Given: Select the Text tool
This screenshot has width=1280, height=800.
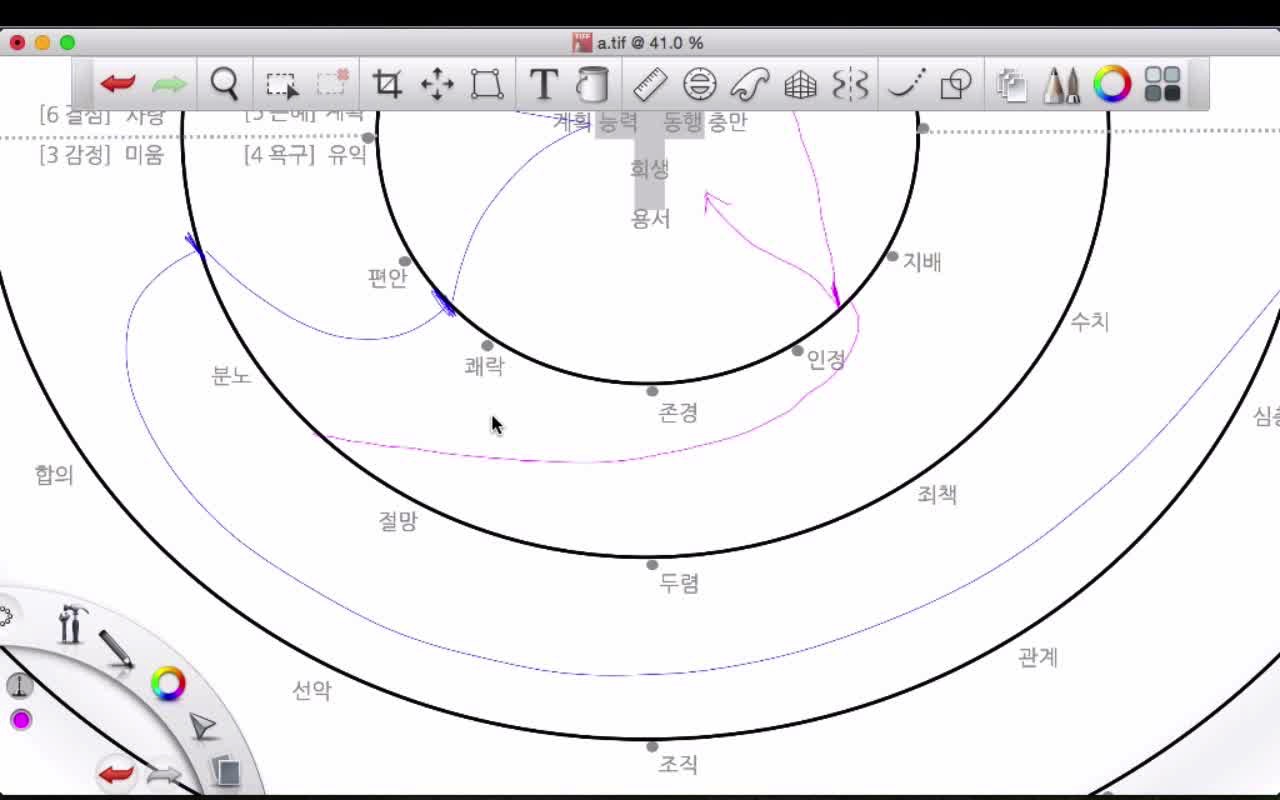Looking at the screenshot, I should click(543, 85).
